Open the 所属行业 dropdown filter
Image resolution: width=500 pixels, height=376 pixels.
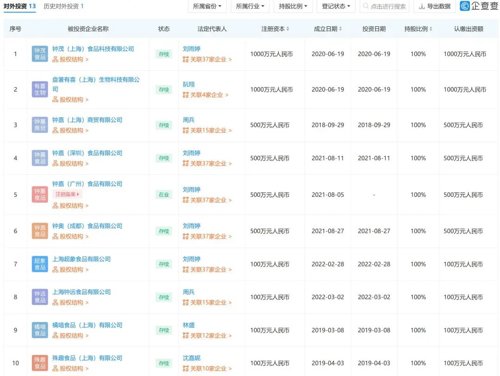coord(250,6)
